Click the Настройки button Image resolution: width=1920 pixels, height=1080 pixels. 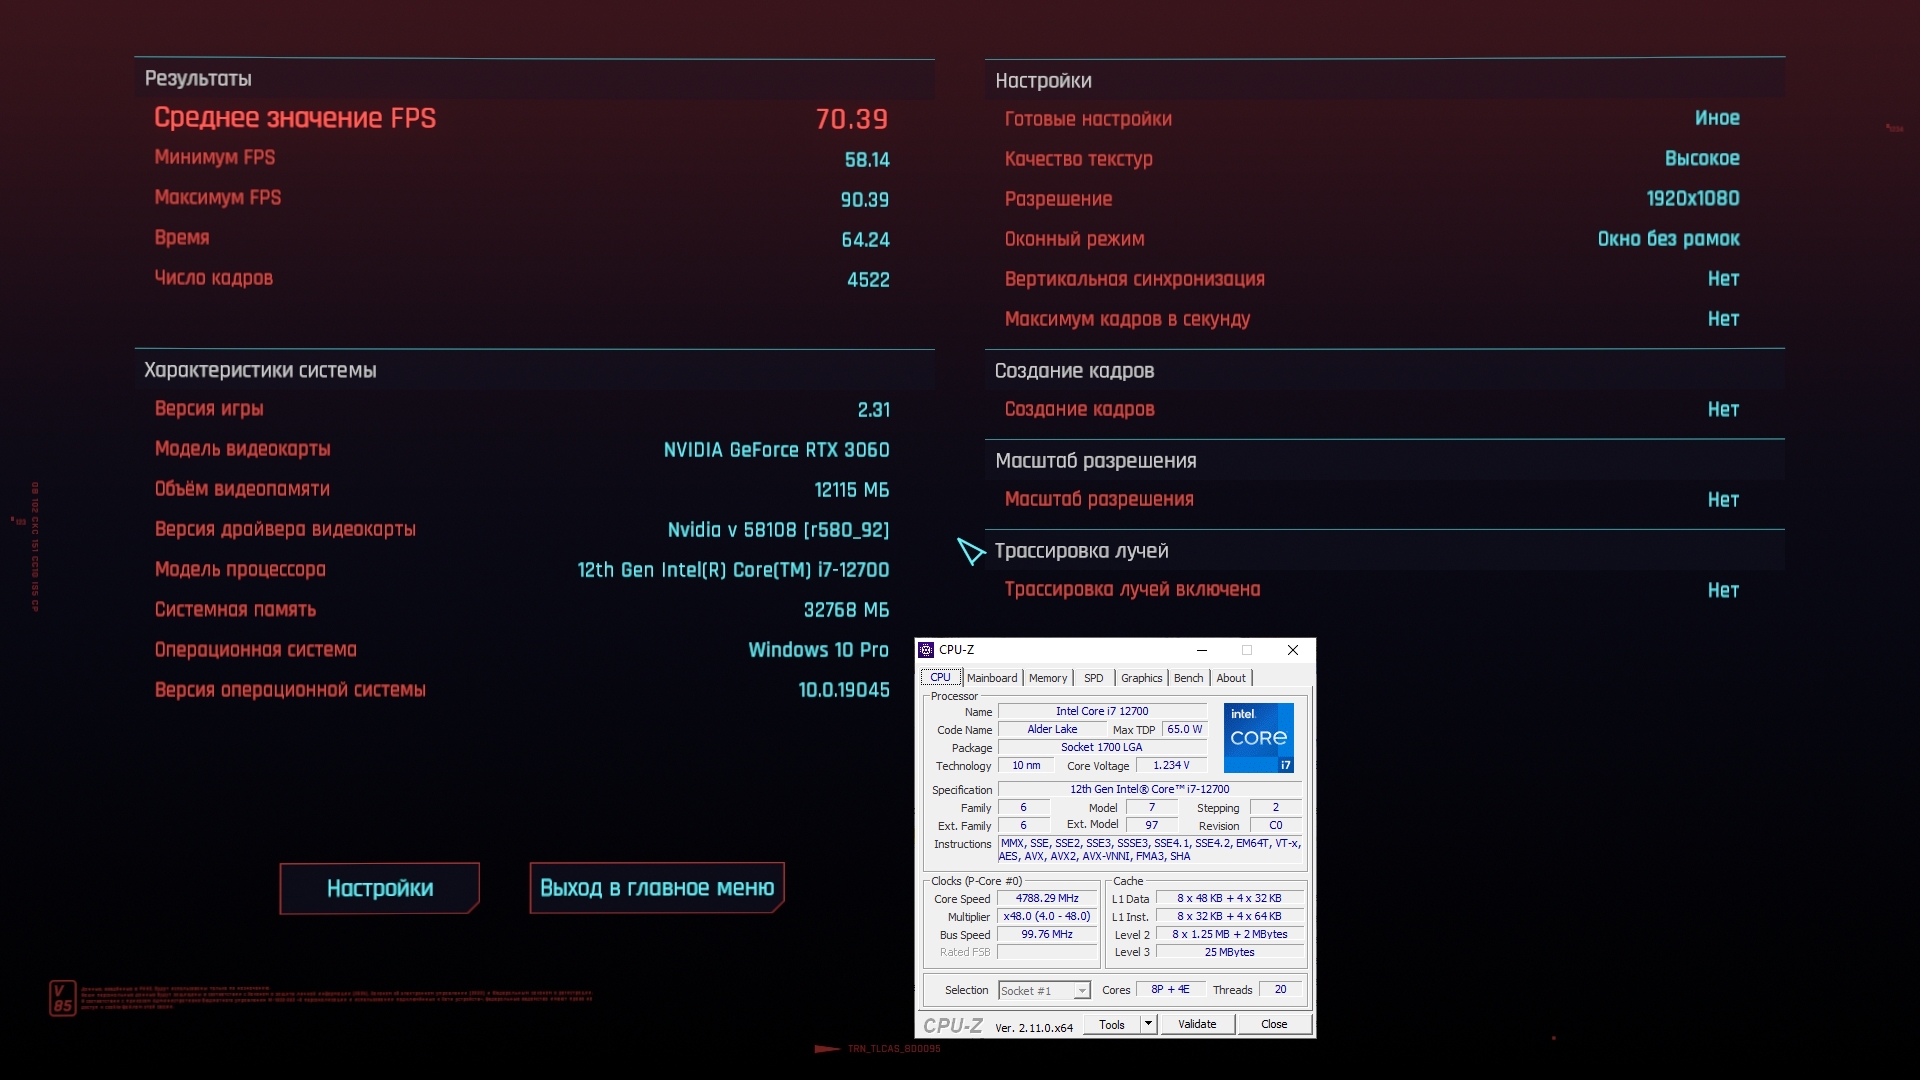click(x=380, y=888)
